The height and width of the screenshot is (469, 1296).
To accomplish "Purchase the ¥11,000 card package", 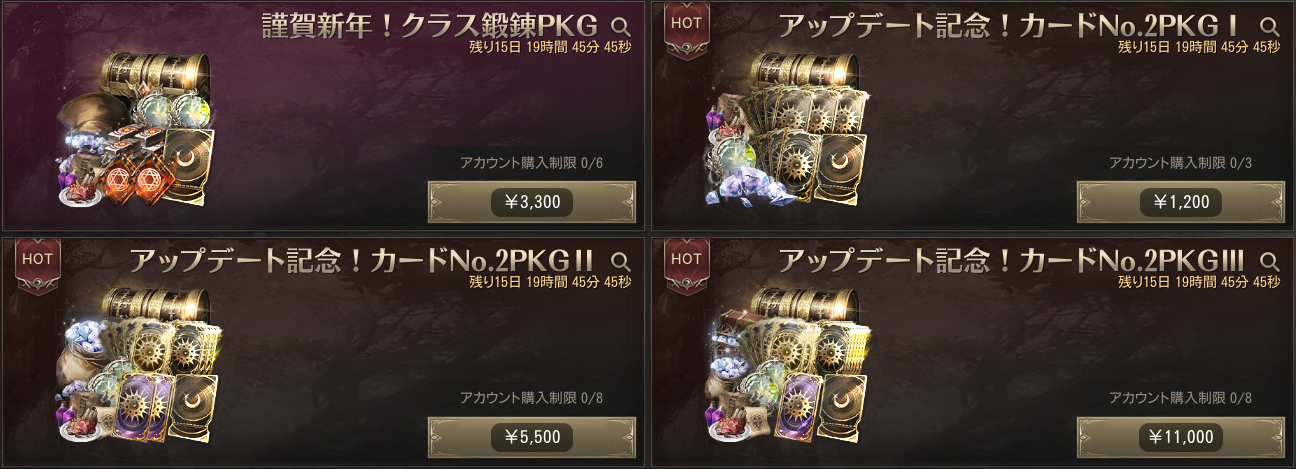I will click(1181, 437).
